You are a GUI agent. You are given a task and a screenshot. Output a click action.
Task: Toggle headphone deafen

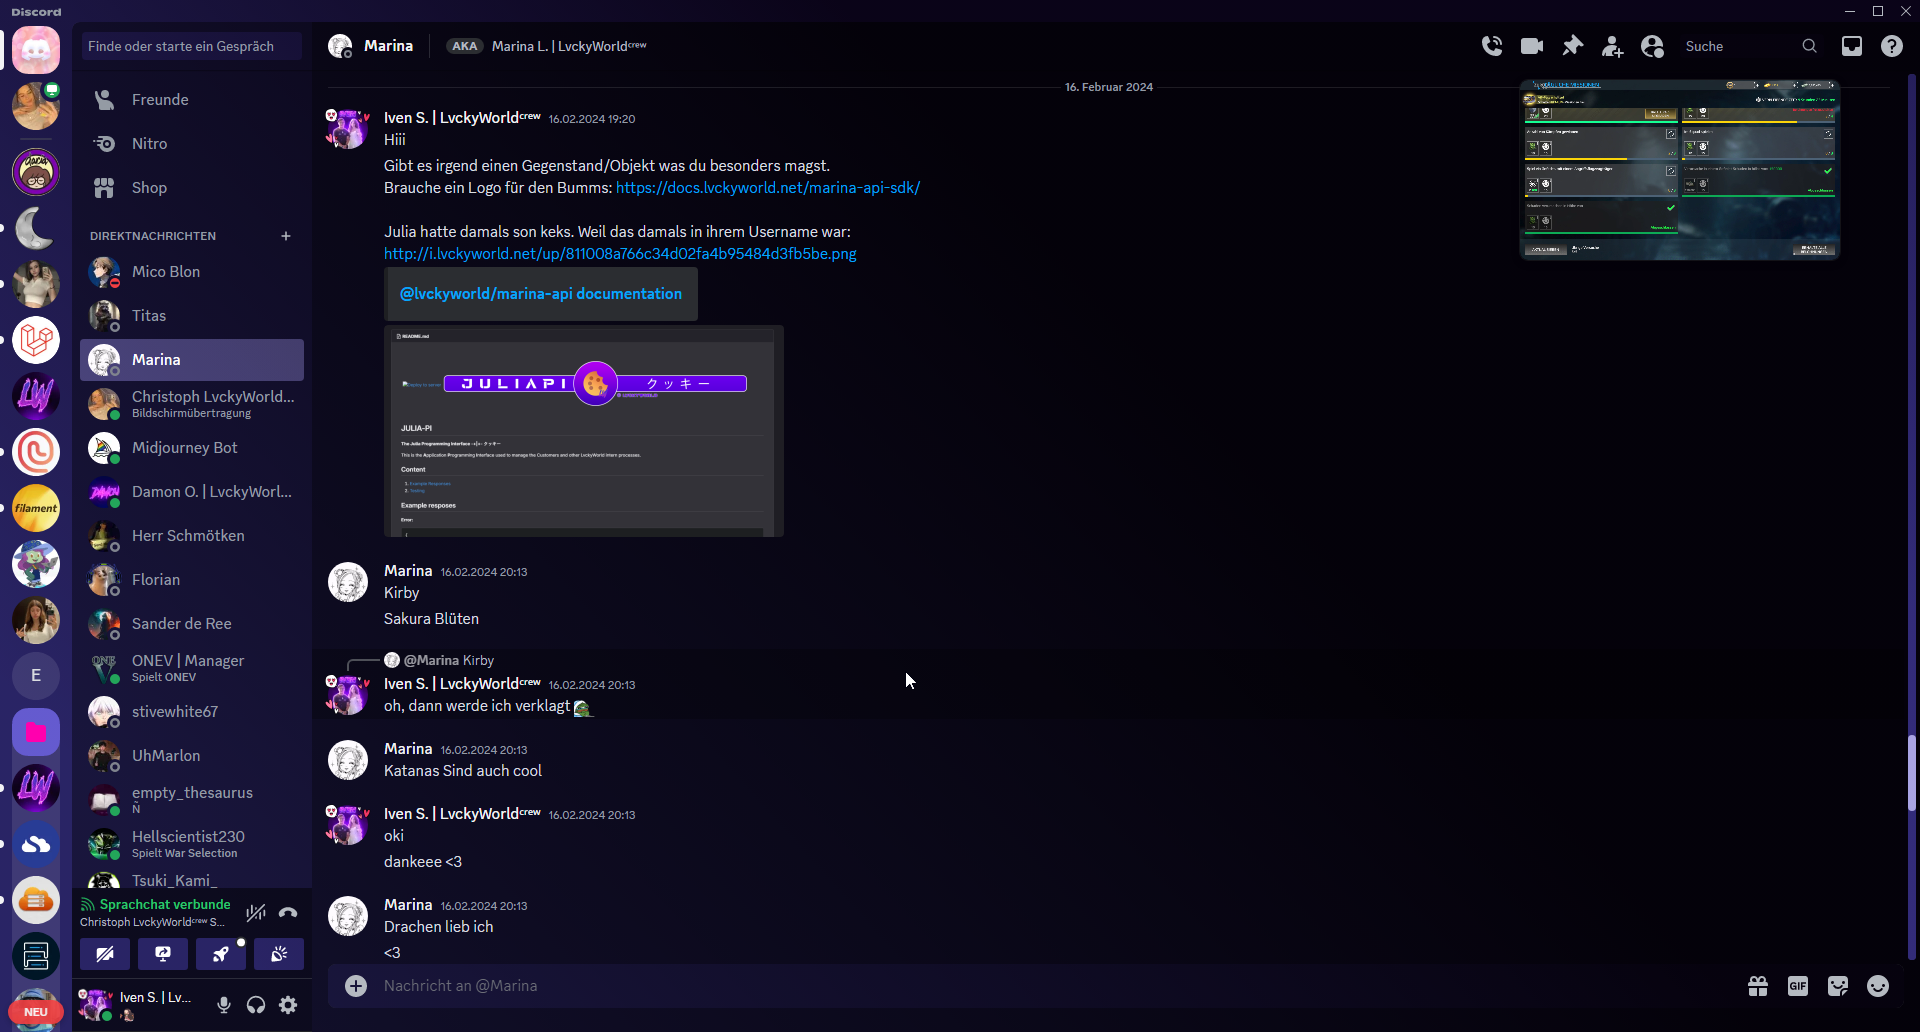256,1005
